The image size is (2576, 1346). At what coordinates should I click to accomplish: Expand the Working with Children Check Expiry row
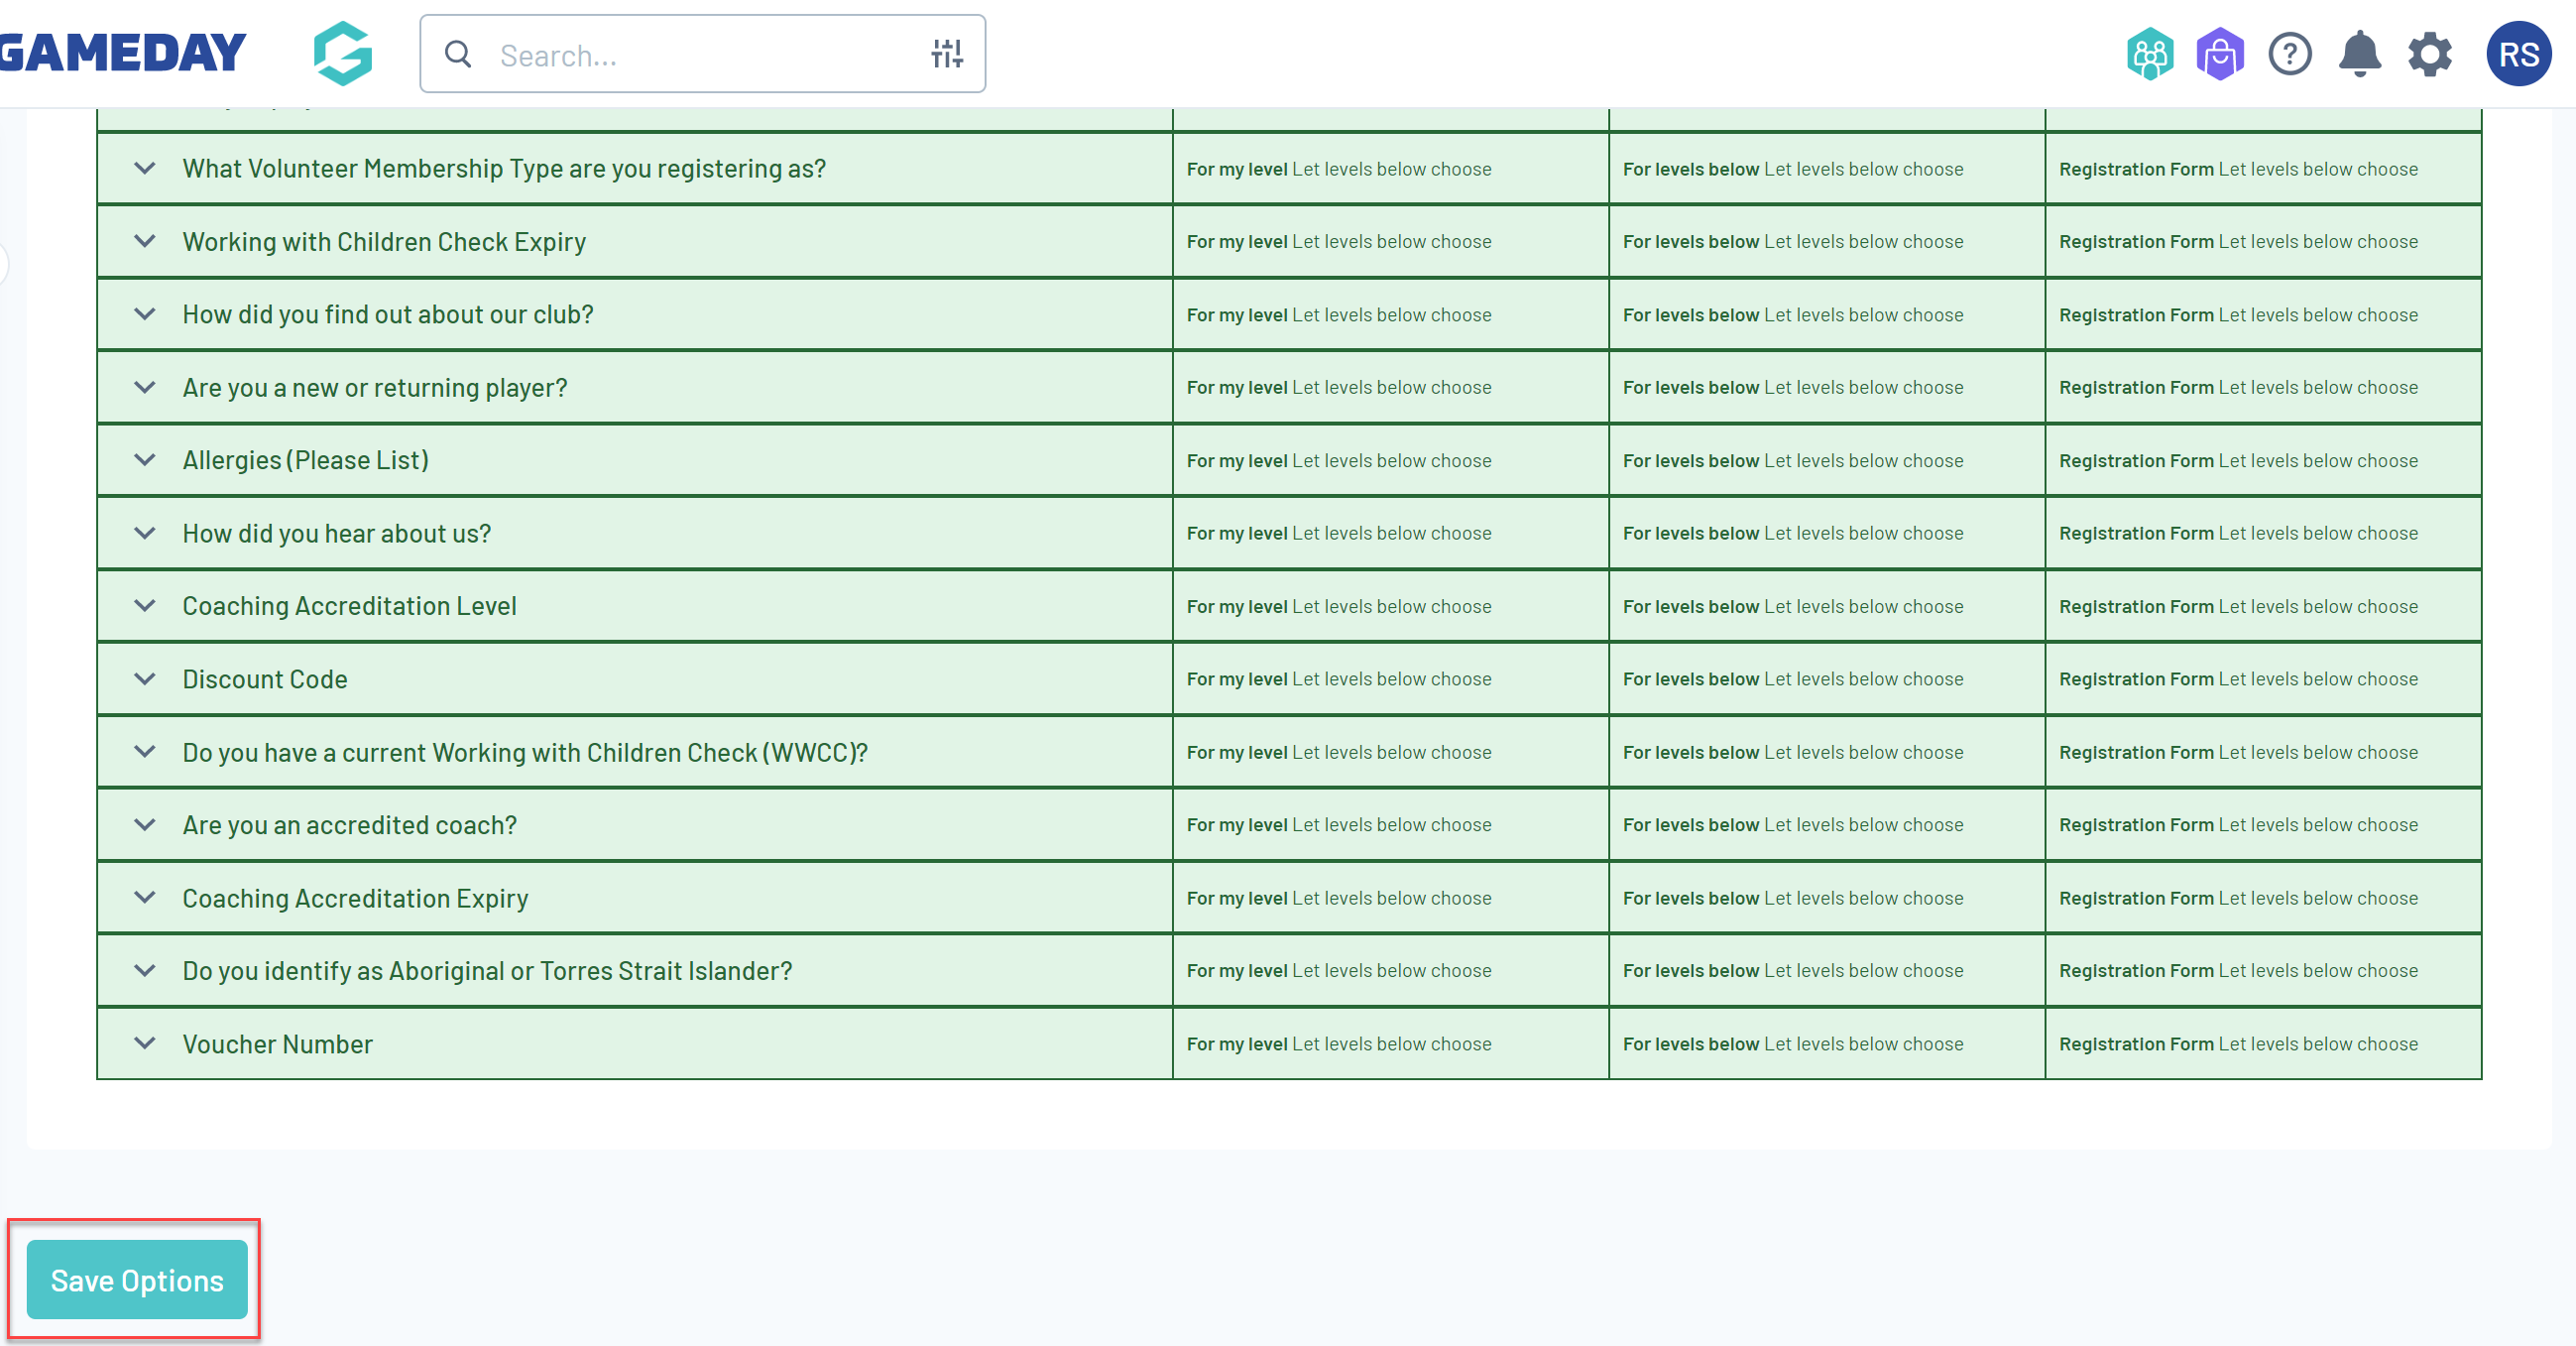point(145,241)
